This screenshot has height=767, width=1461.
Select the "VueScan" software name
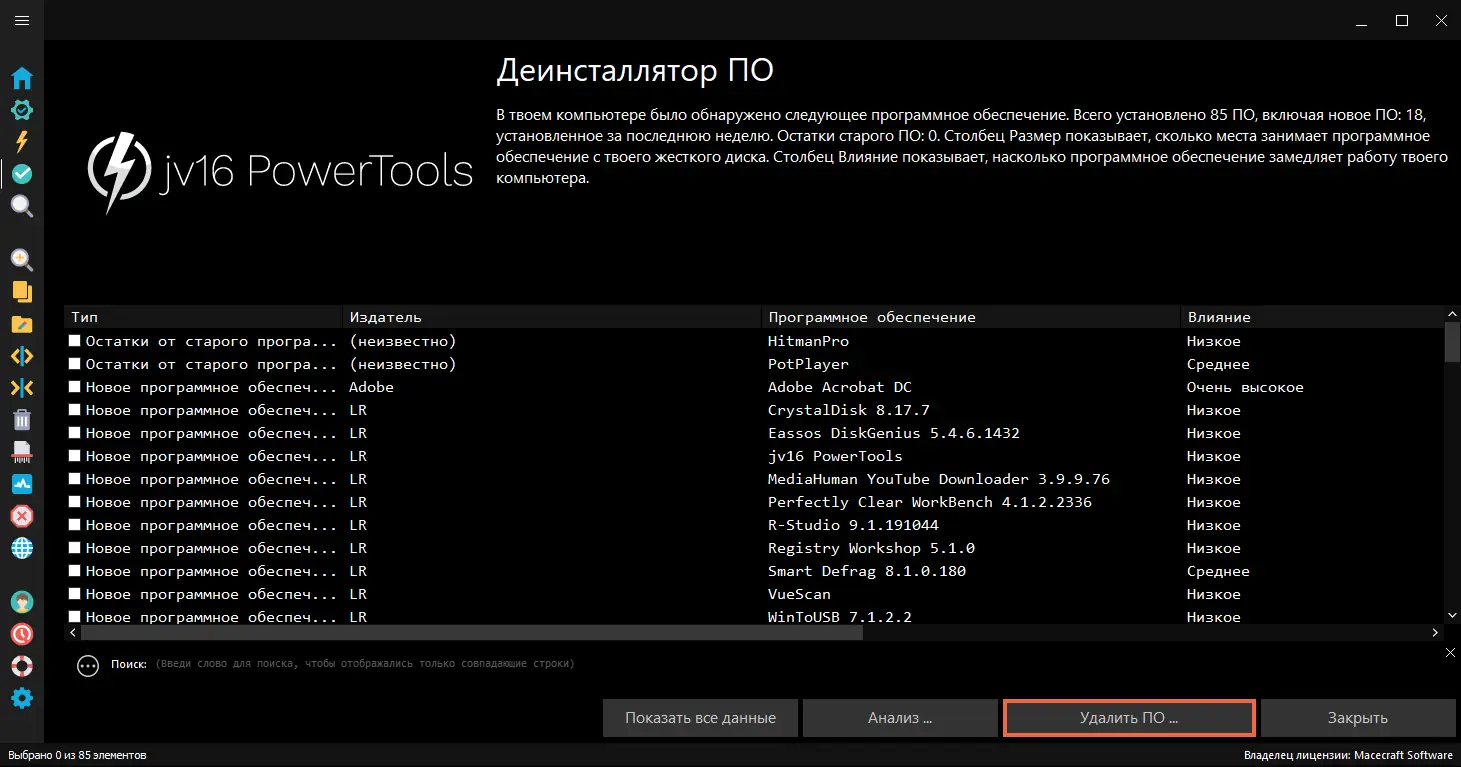pyautogui.click(x=799, y=594)
